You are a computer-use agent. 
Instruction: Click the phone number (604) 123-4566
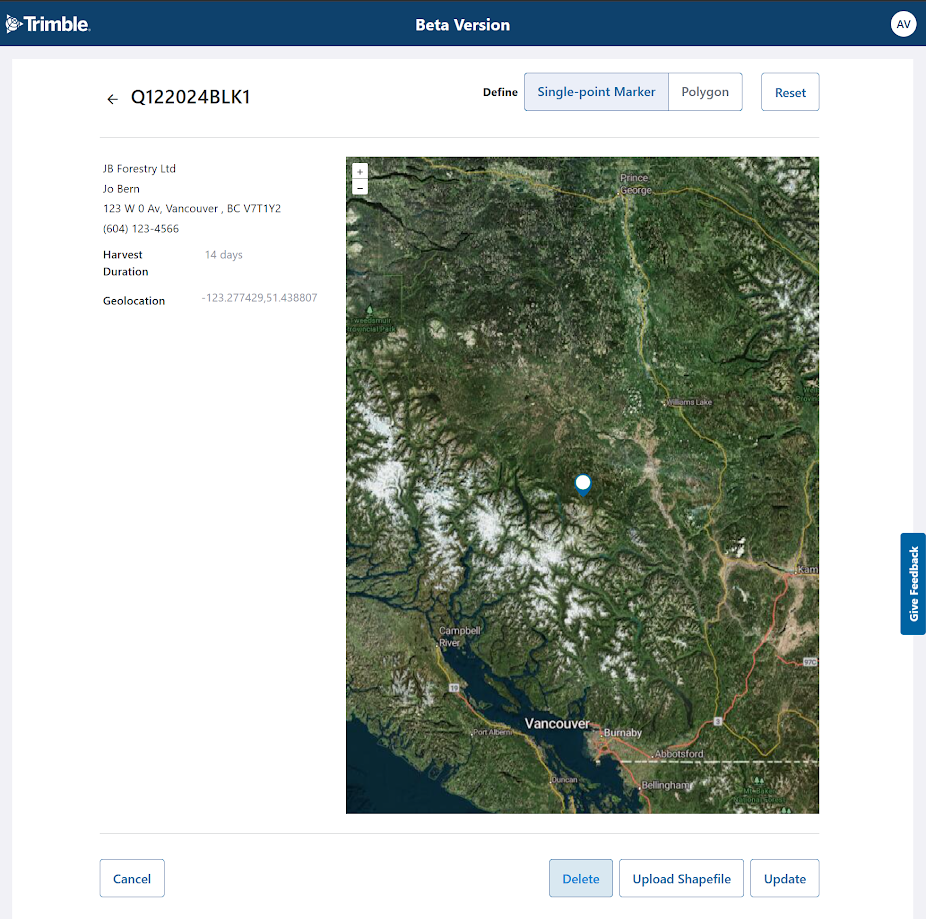click(141, 228)
